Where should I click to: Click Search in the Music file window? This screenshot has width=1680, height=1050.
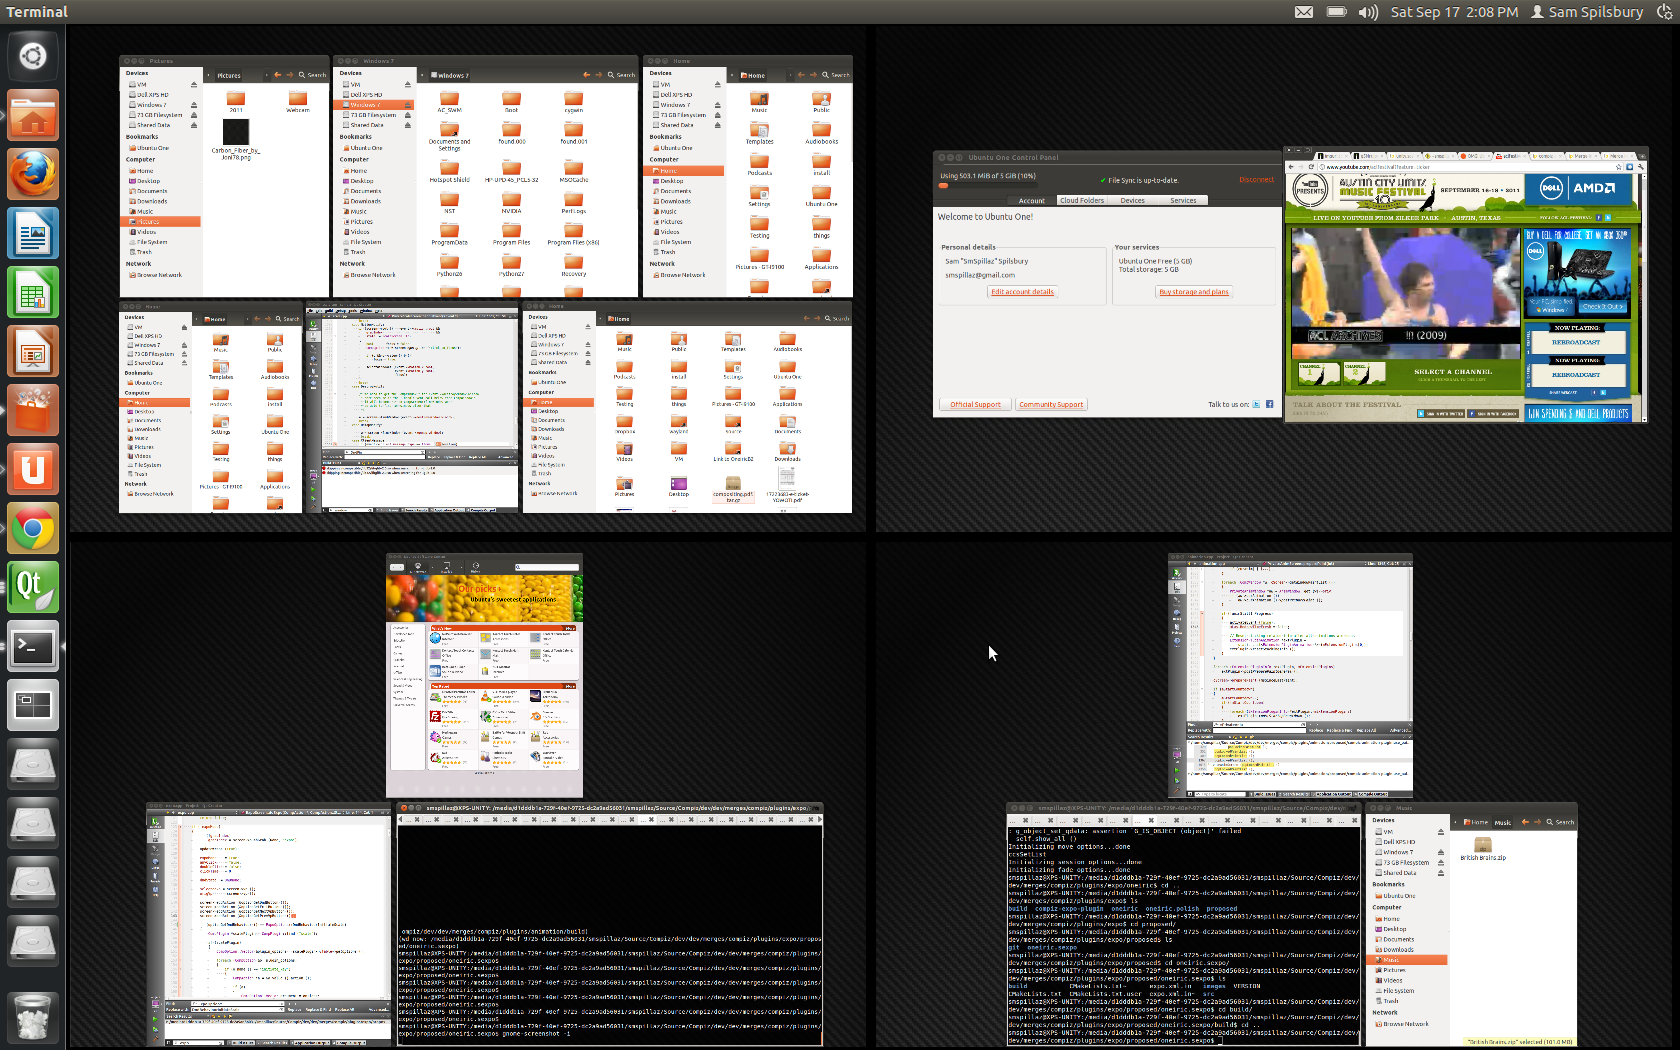1560,822
